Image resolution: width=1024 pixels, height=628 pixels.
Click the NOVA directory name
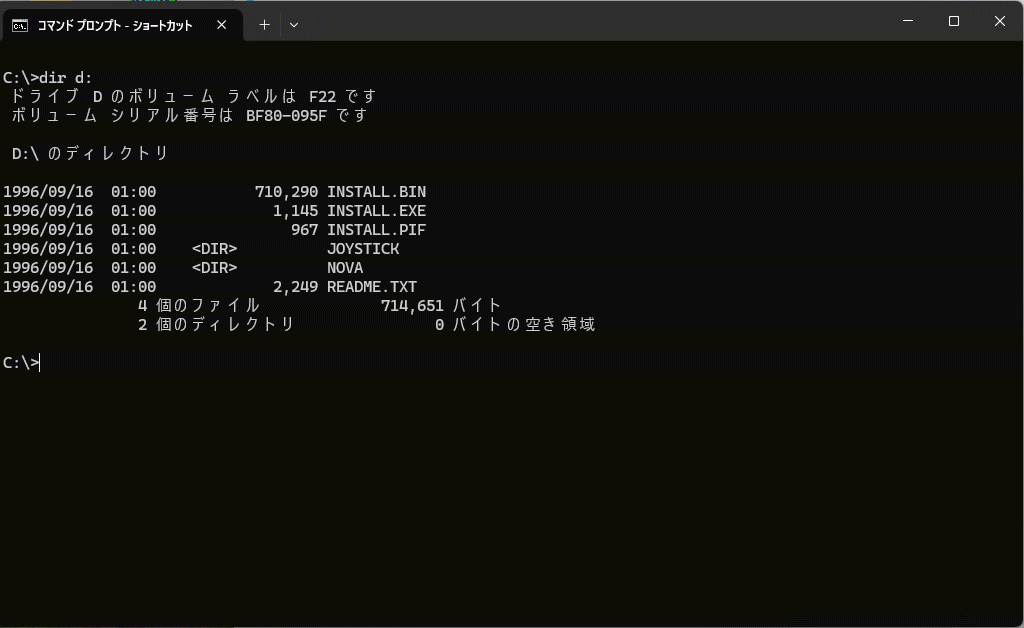point(345,268)
